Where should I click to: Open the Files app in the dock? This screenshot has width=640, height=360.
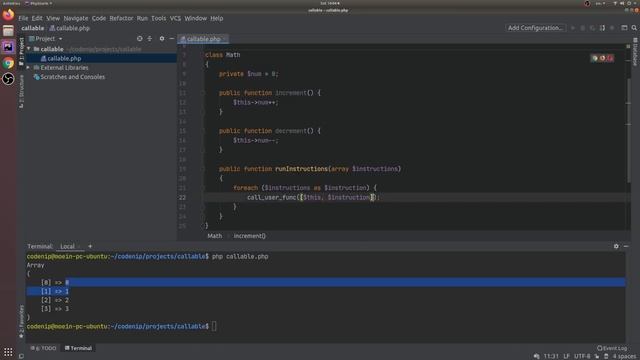click(8, 31)
